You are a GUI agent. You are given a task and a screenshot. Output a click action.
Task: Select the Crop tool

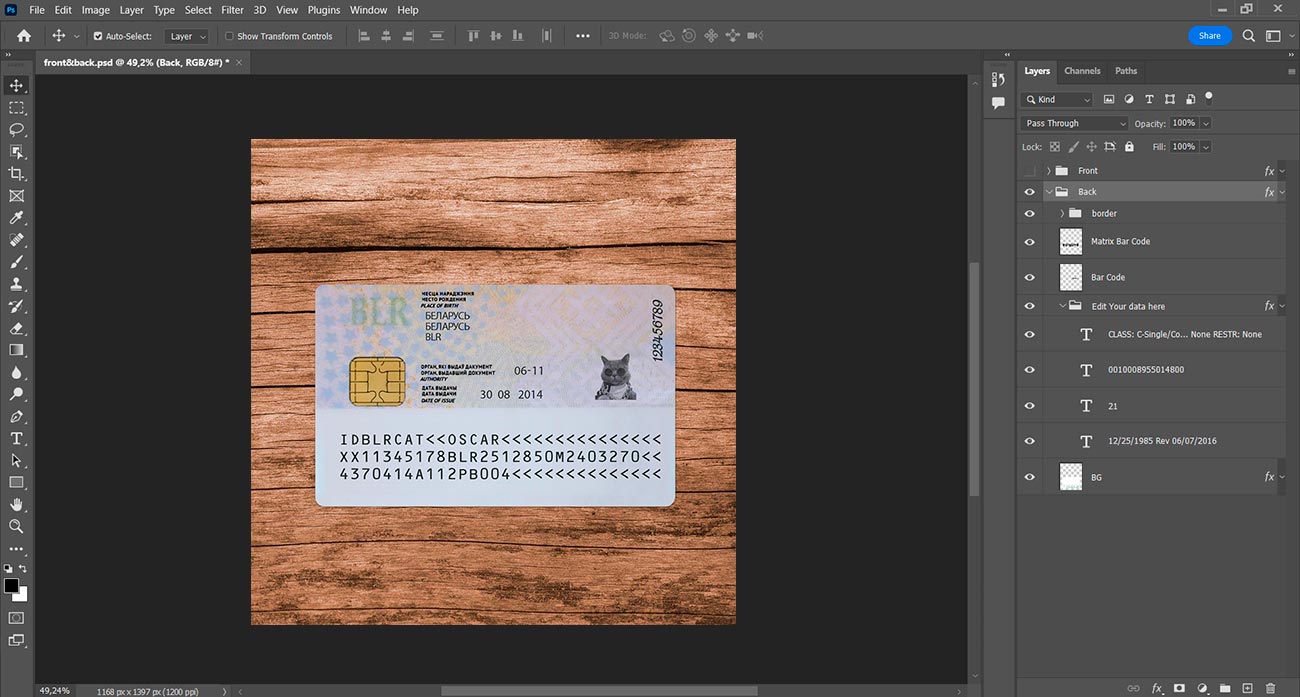pyautogui.click(x=16, y=174)
